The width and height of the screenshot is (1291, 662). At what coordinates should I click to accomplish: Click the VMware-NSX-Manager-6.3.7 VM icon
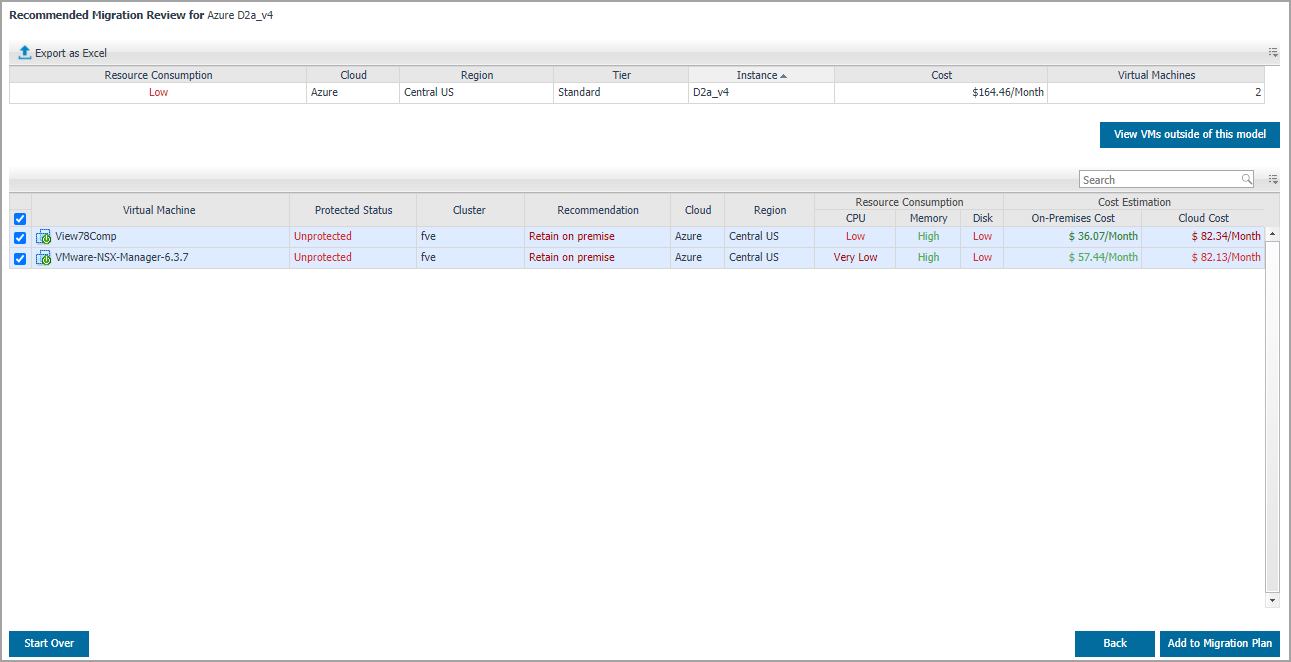(x=44, y=258)
